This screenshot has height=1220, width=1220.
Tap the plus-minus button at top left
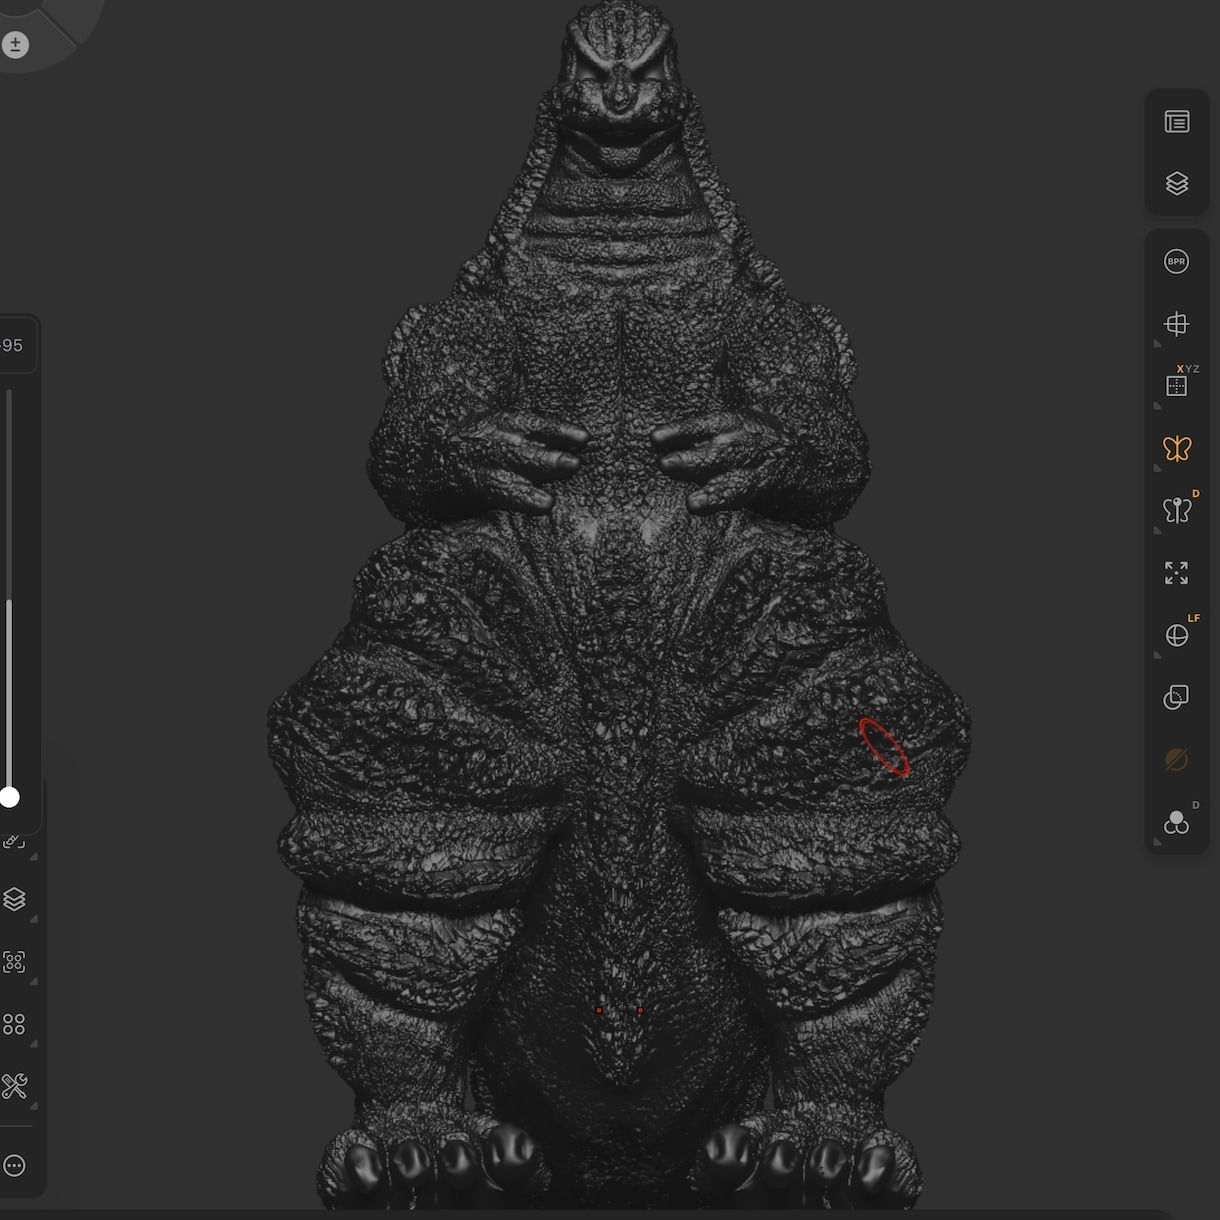pos(15,45)
